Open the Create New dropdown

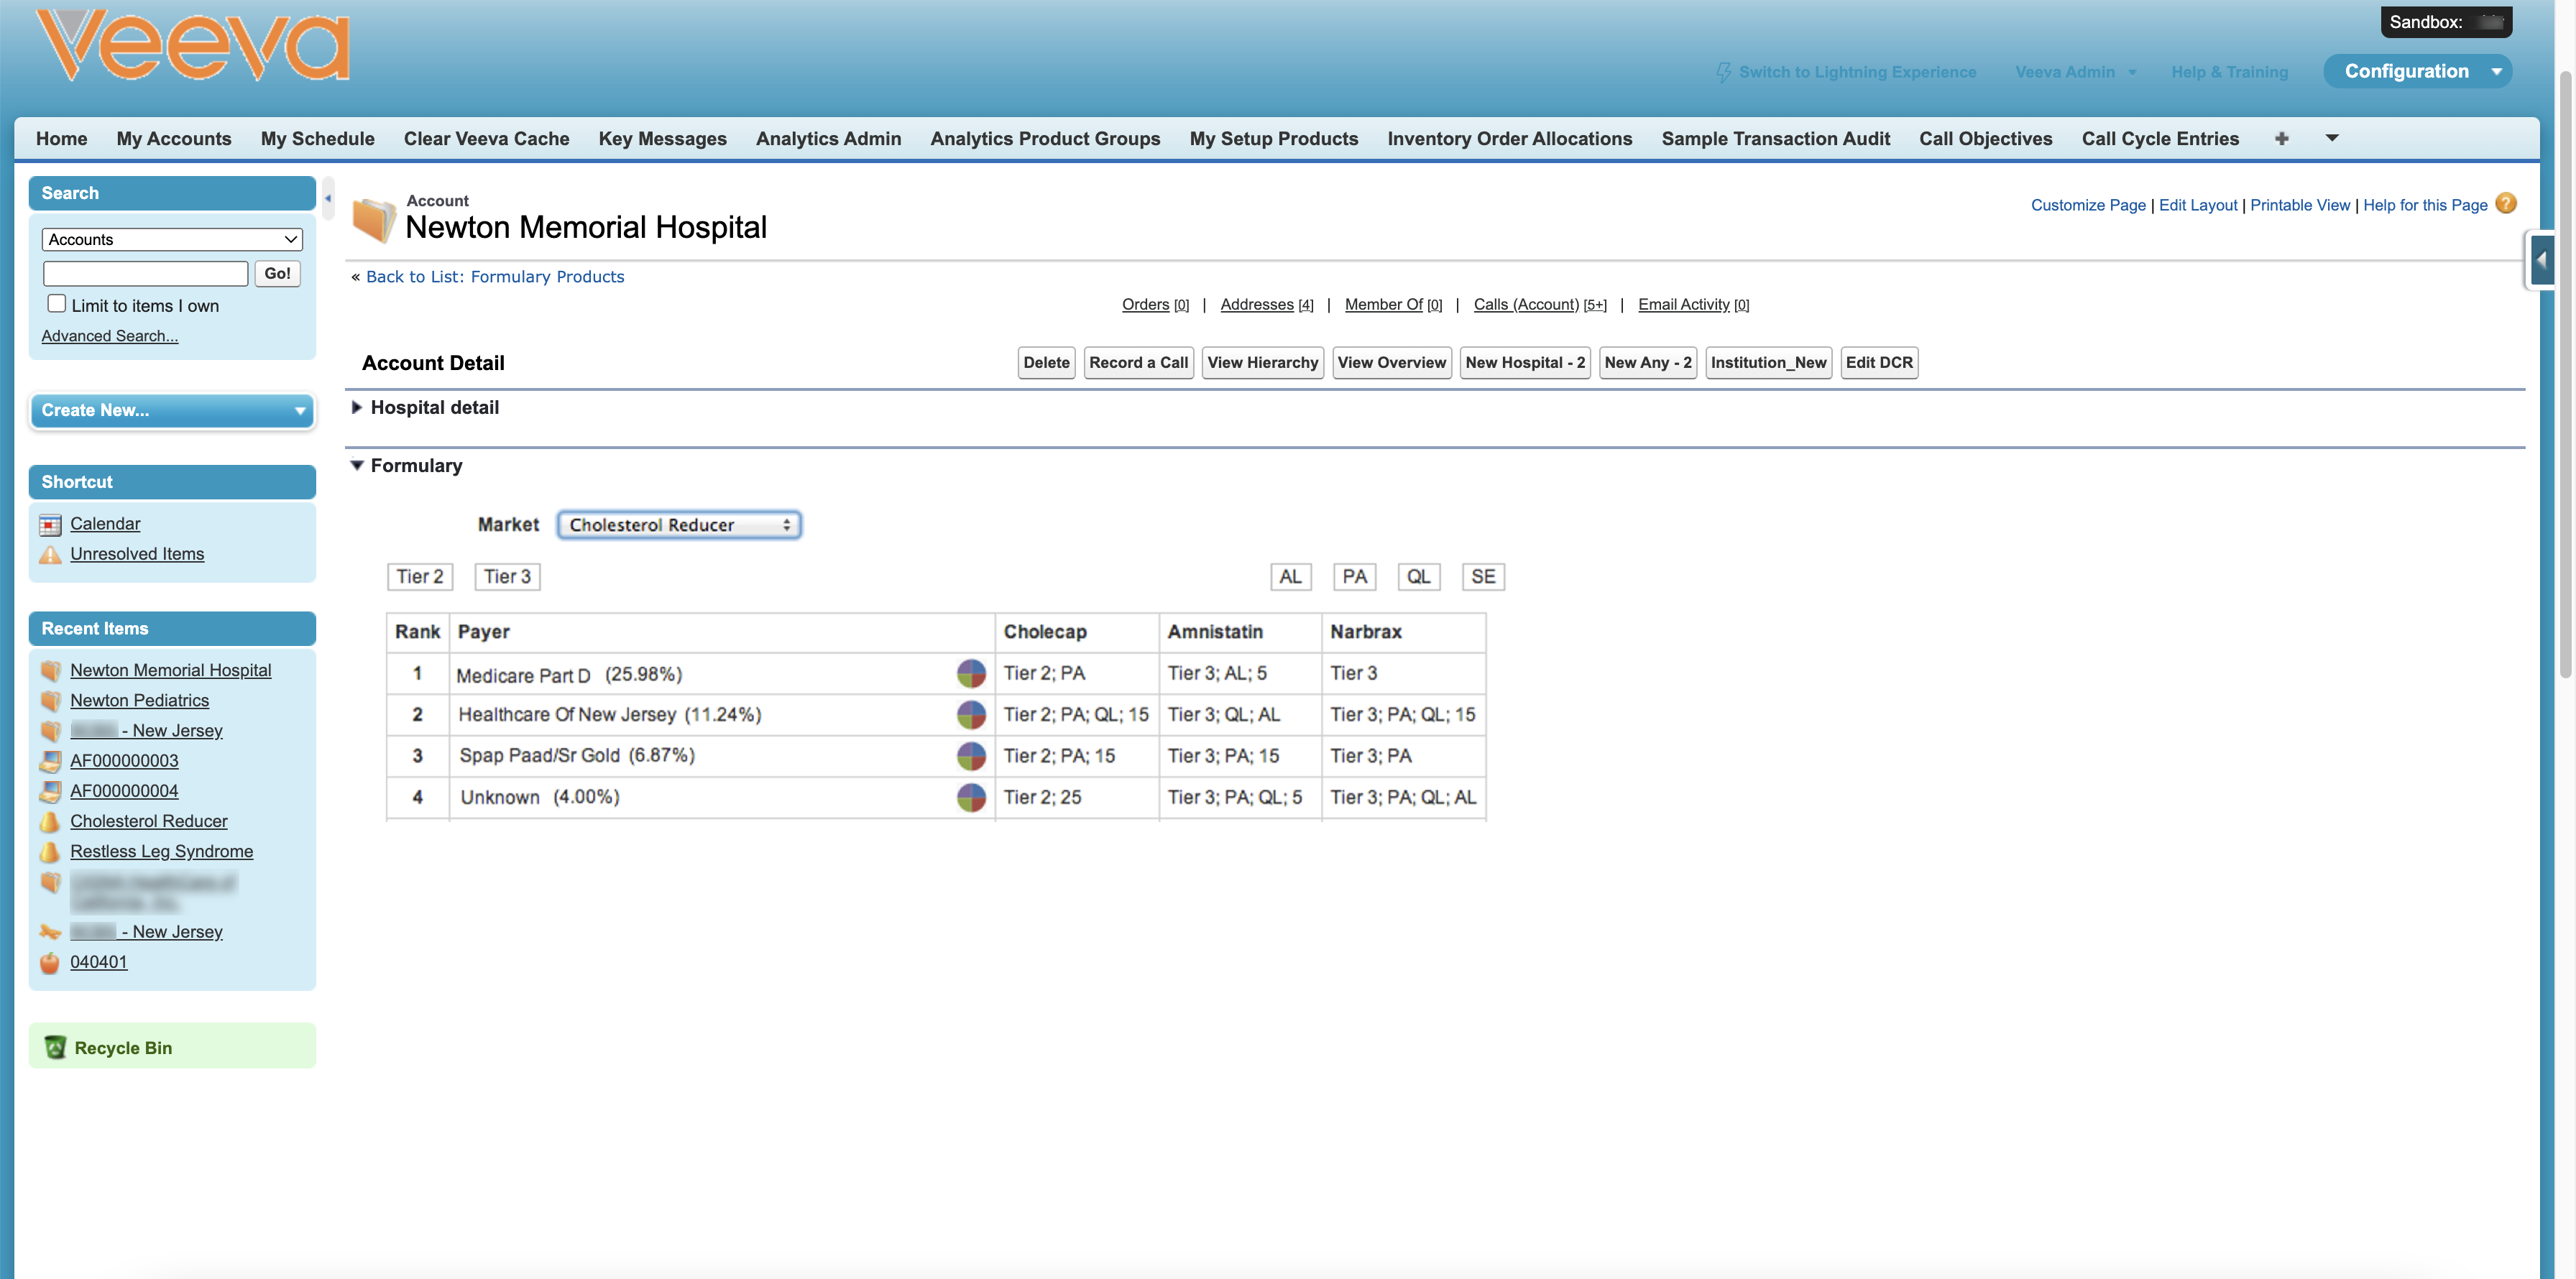[172, 410]
